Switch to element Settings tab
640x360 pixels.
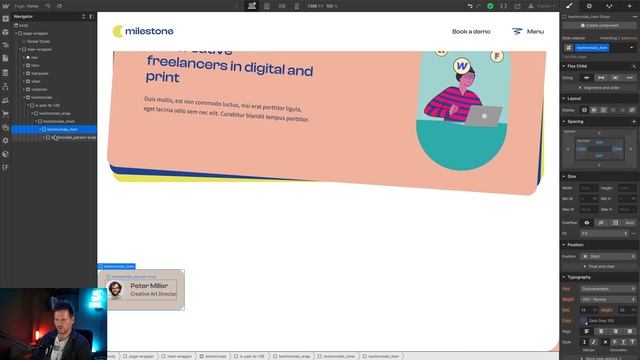(589, 6)
